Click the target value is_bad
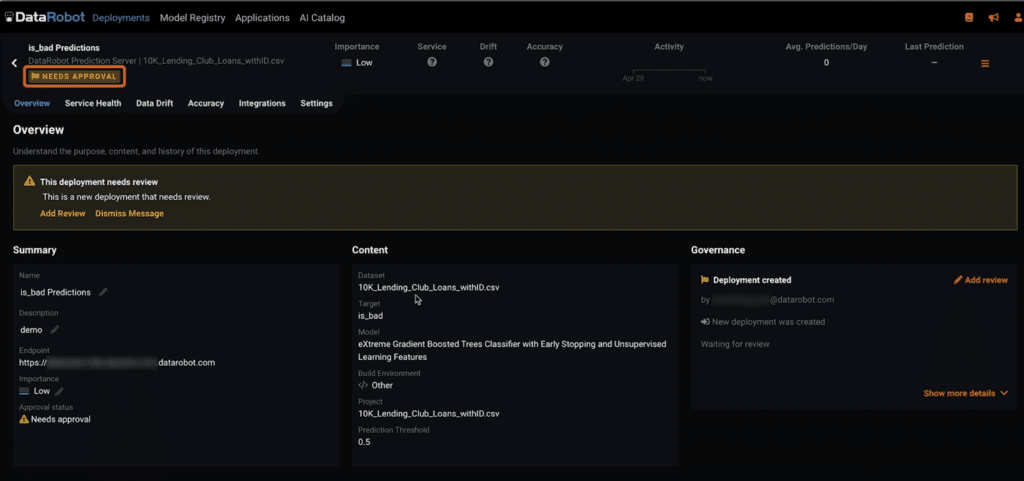Image resolution: width=1024 pixels, height=481 pixels. tap(370, 316)
